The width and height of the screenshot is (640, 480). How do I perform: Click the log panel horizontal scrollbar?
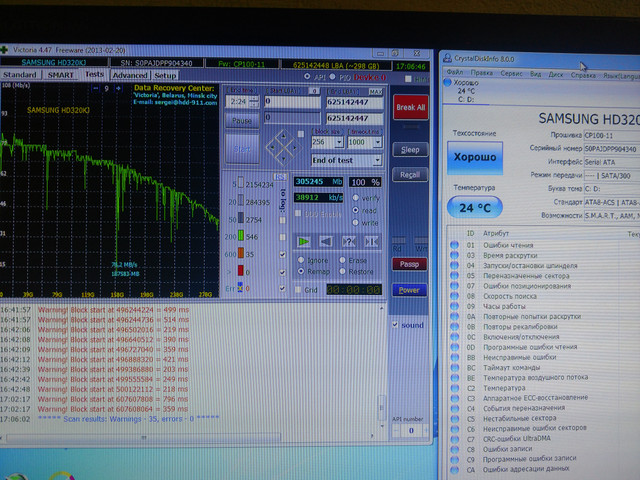click(x=186, y=437)
